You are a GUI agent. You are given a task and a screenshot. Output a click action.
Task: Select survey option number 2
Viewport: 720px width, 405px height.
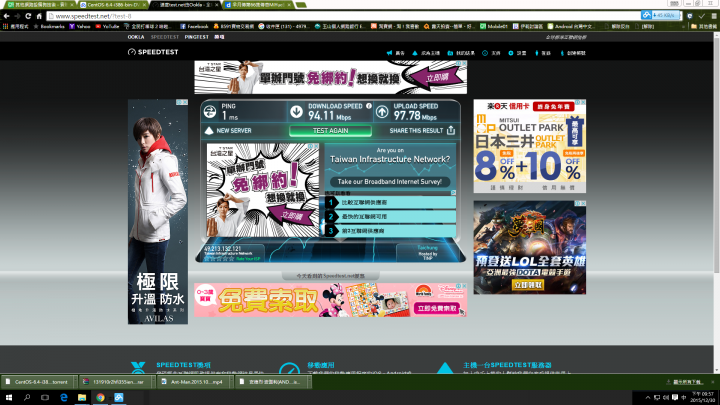[390, 216]
